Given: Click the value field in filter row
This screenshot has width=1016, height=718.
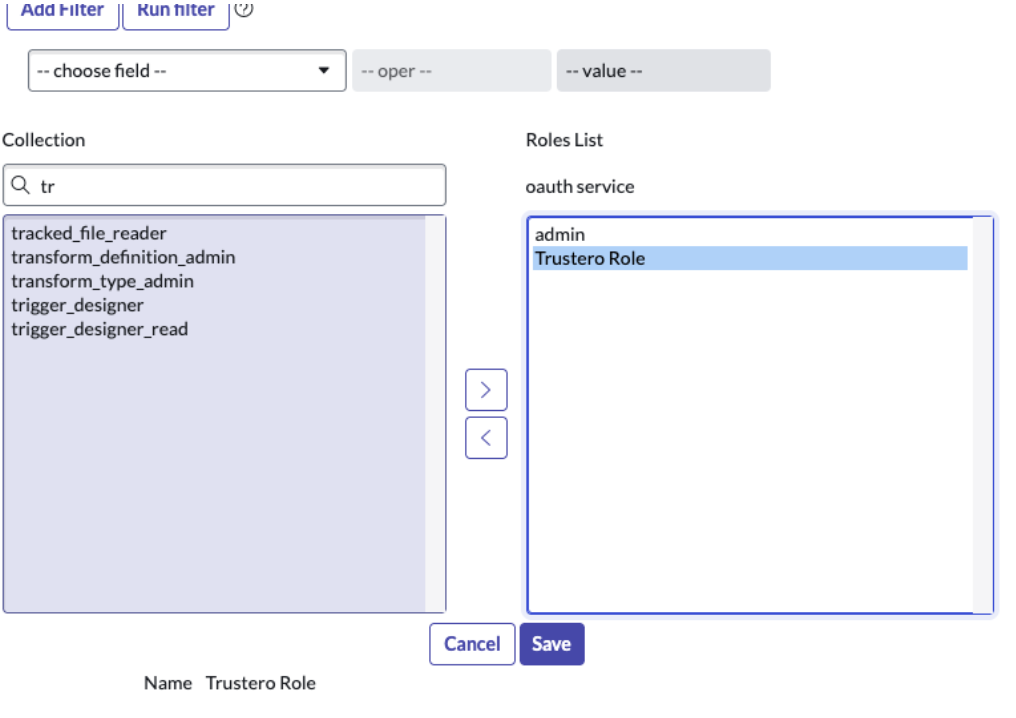Looking at the screenshot, I should [x=663, y=71].
